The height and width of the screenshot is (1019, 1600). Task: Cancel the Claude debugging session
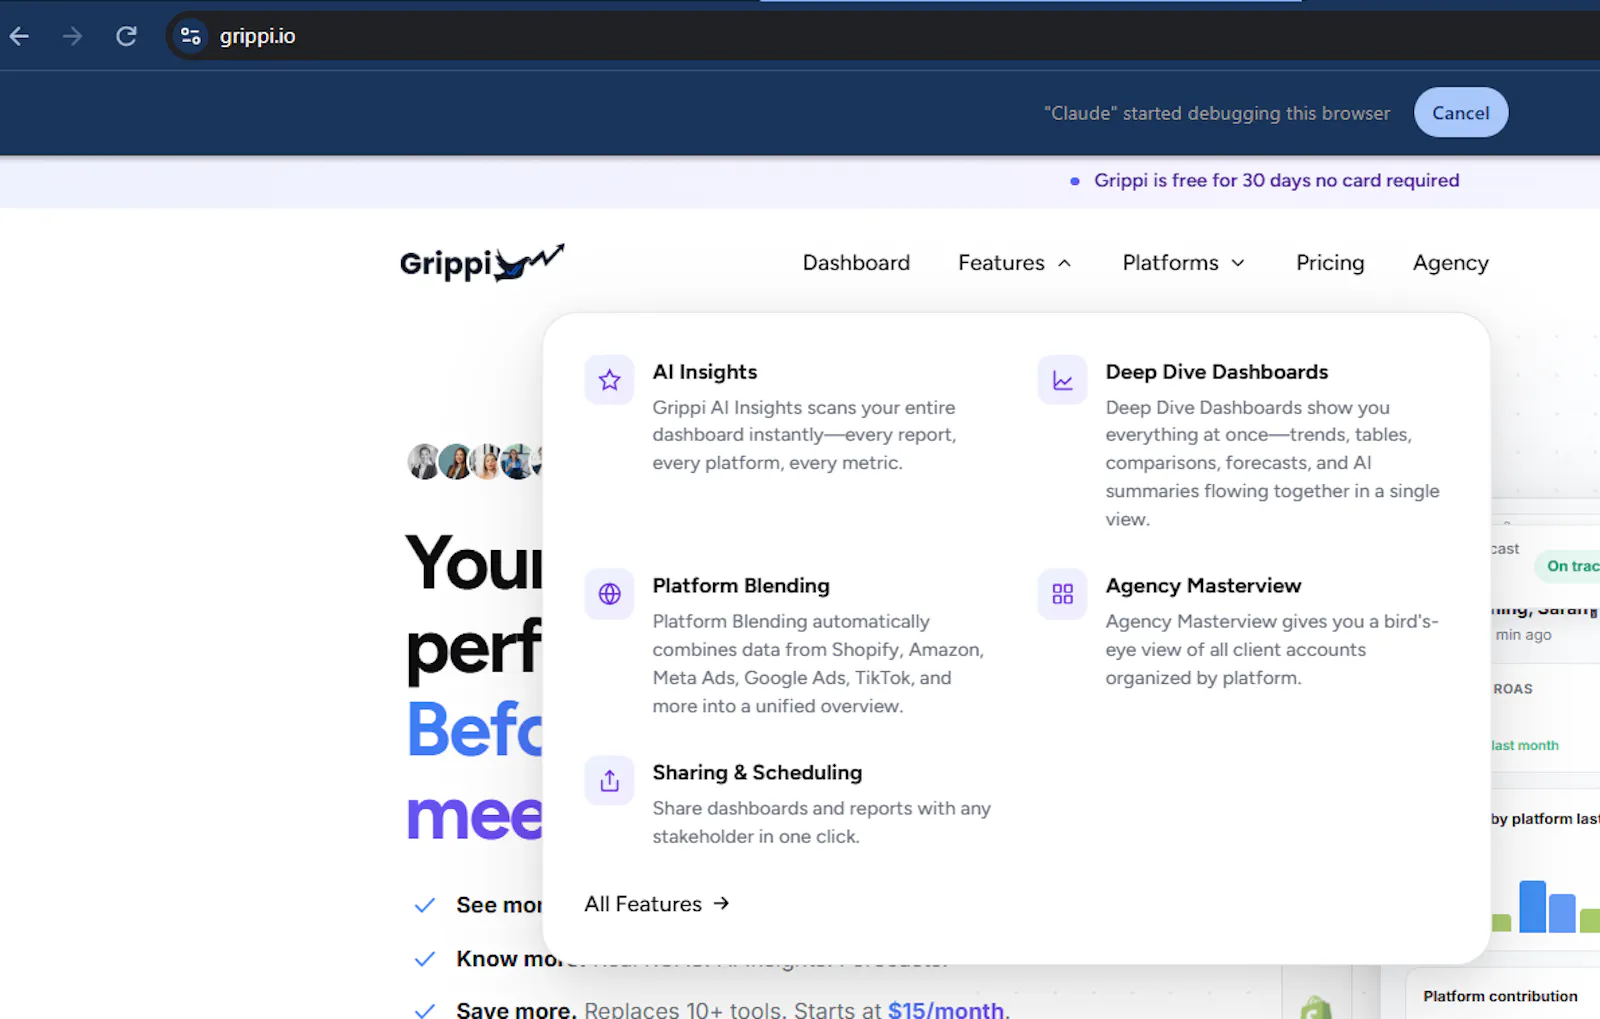(1460, 113)
